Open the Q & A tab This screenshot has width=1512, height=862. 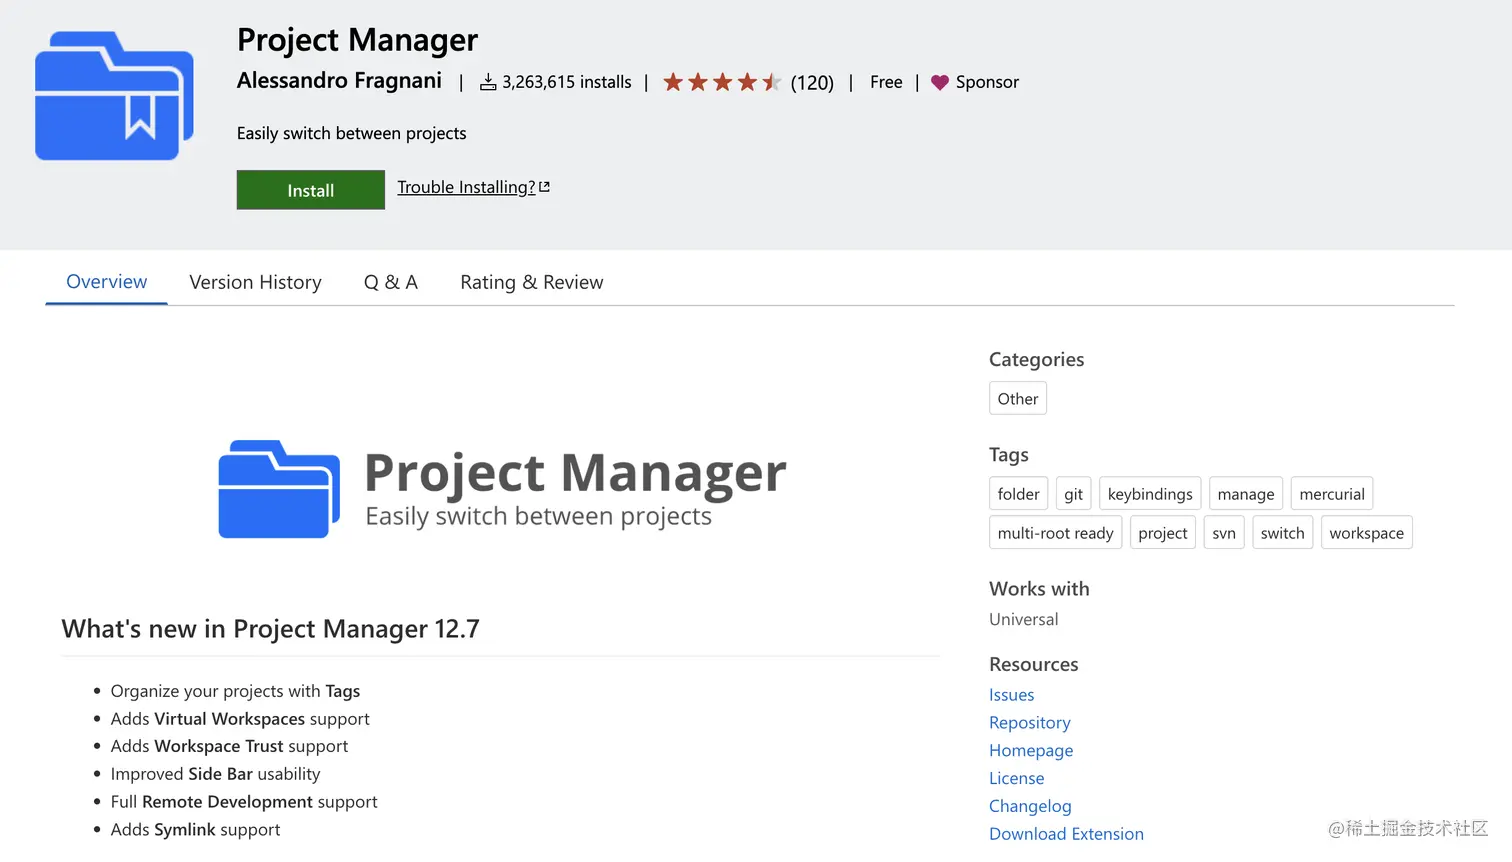tap(391, 282)
